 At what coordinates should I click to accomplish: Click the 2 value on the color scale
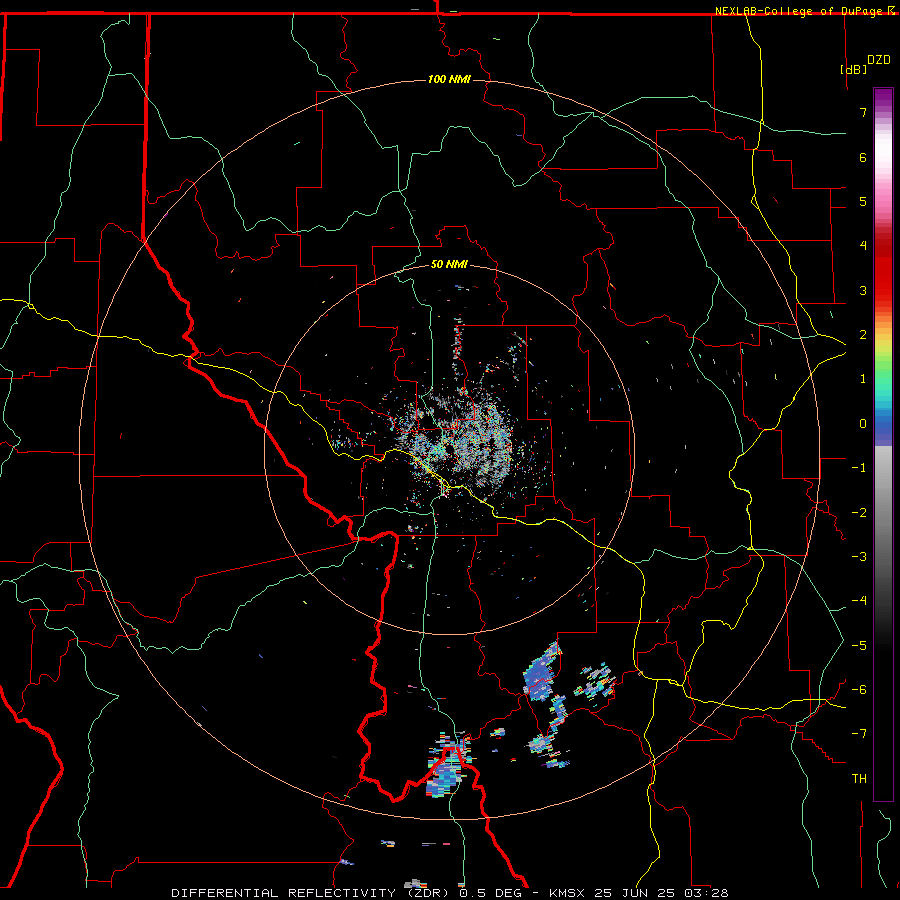coord(863,335)
